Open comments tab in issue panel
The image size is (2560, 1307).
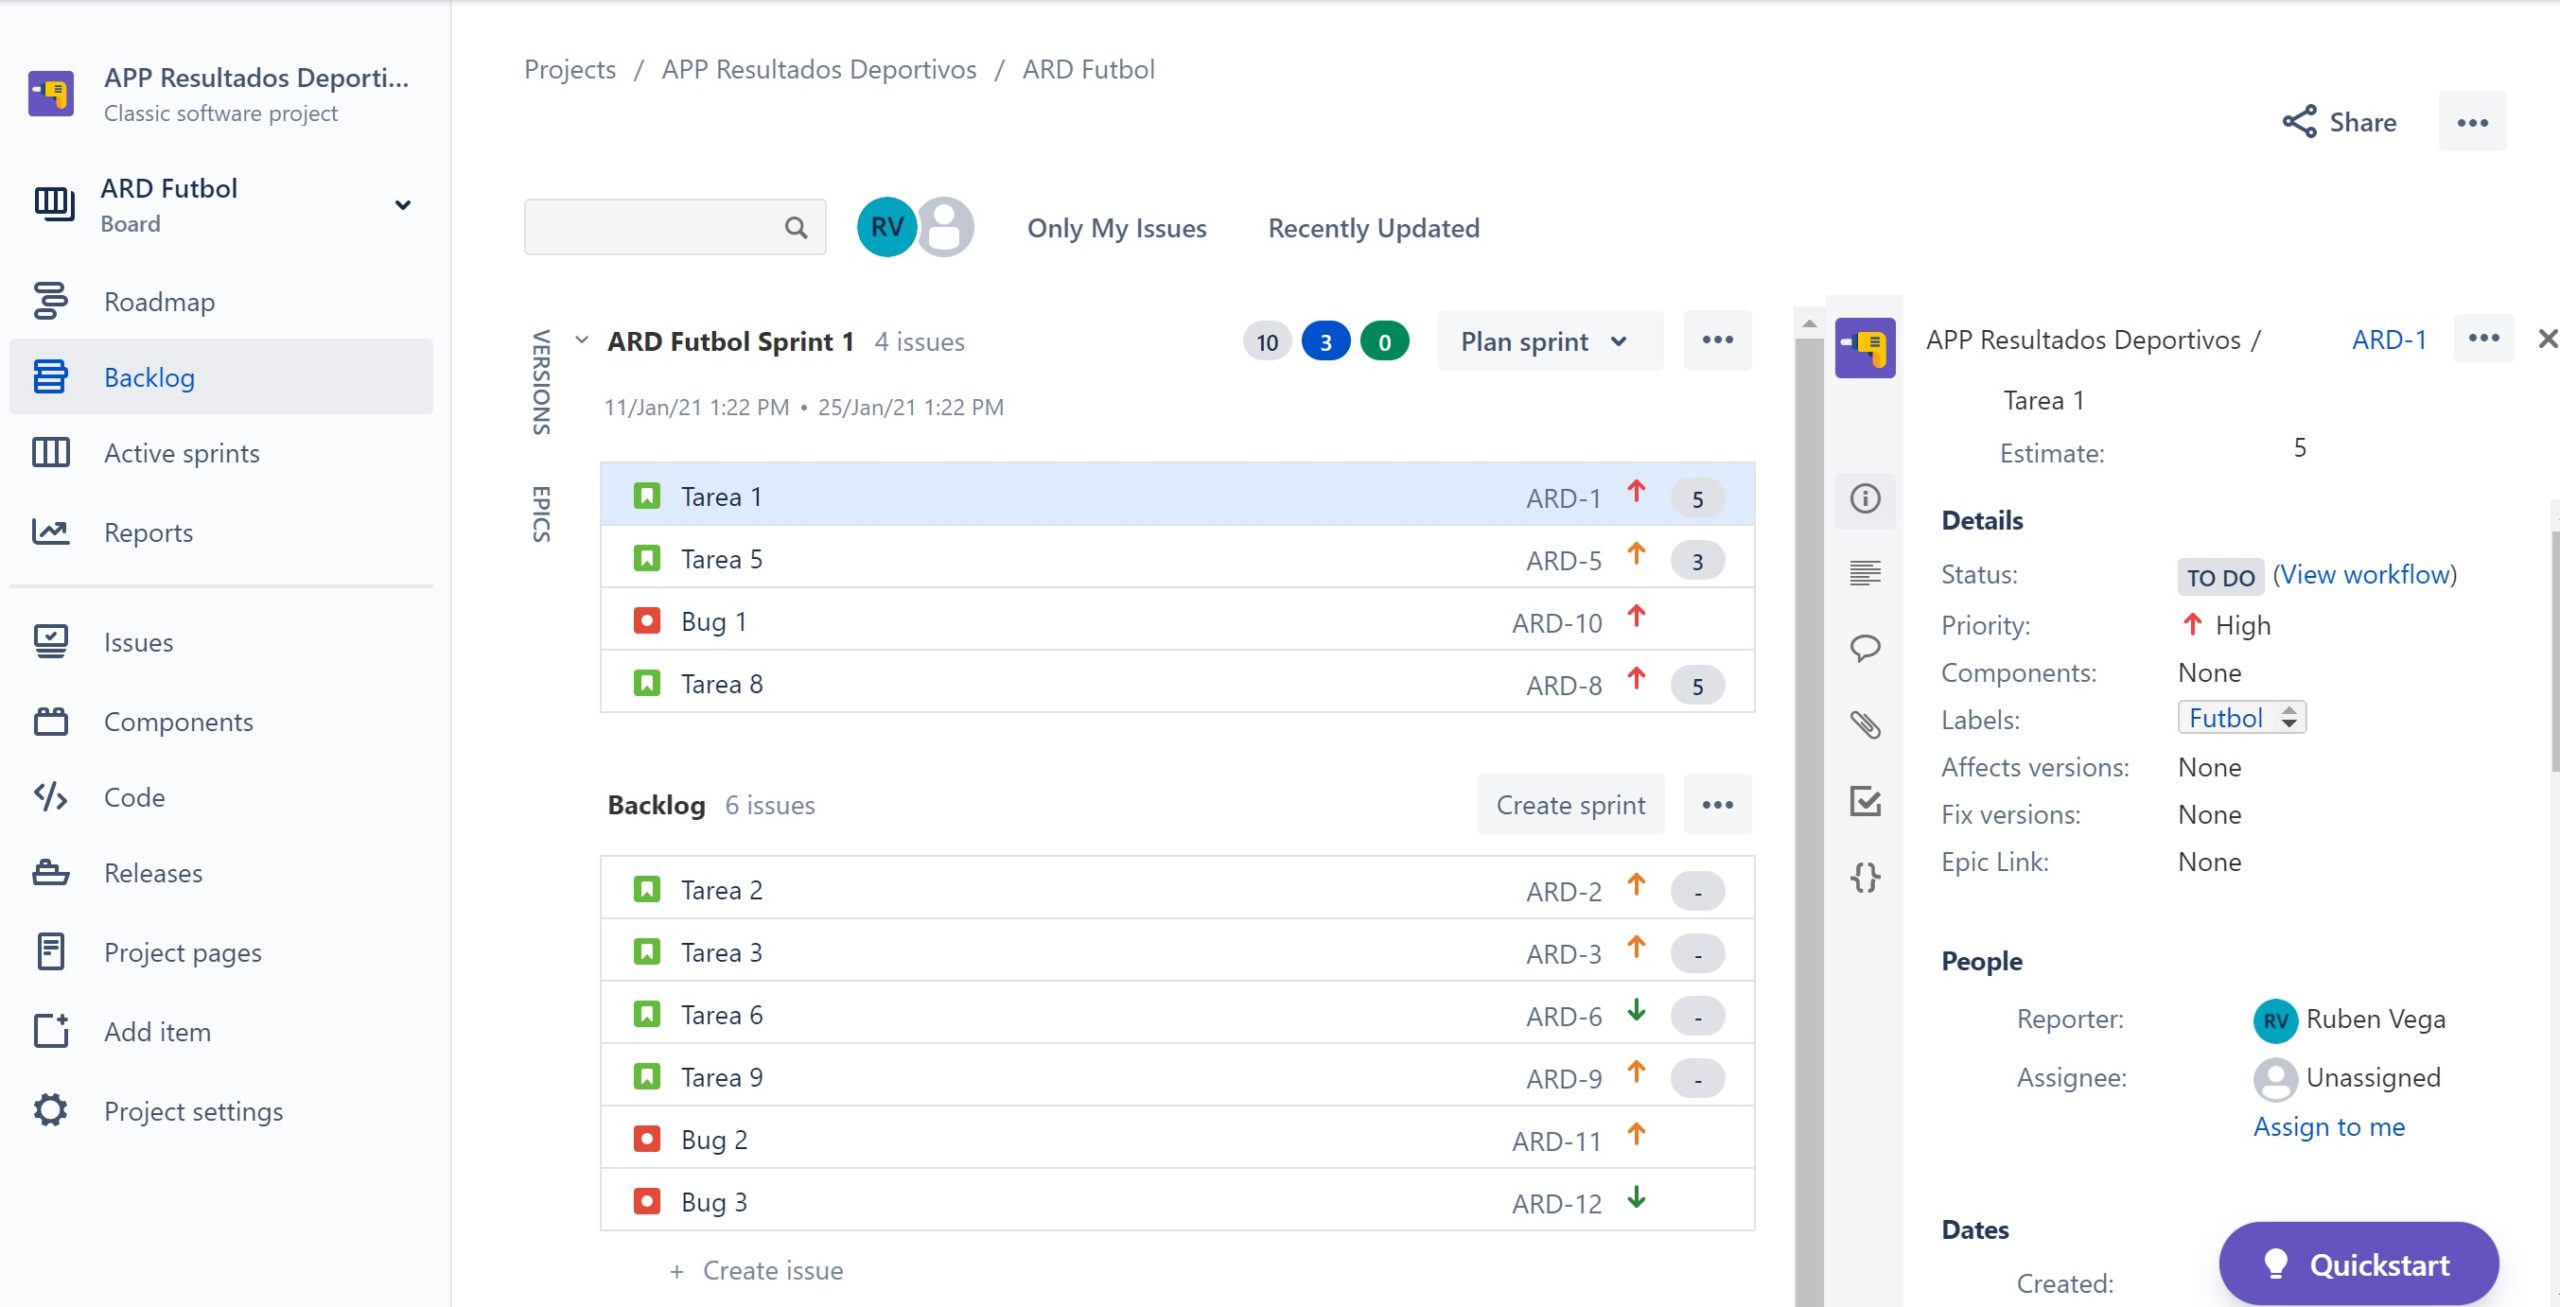(1865, 648)
